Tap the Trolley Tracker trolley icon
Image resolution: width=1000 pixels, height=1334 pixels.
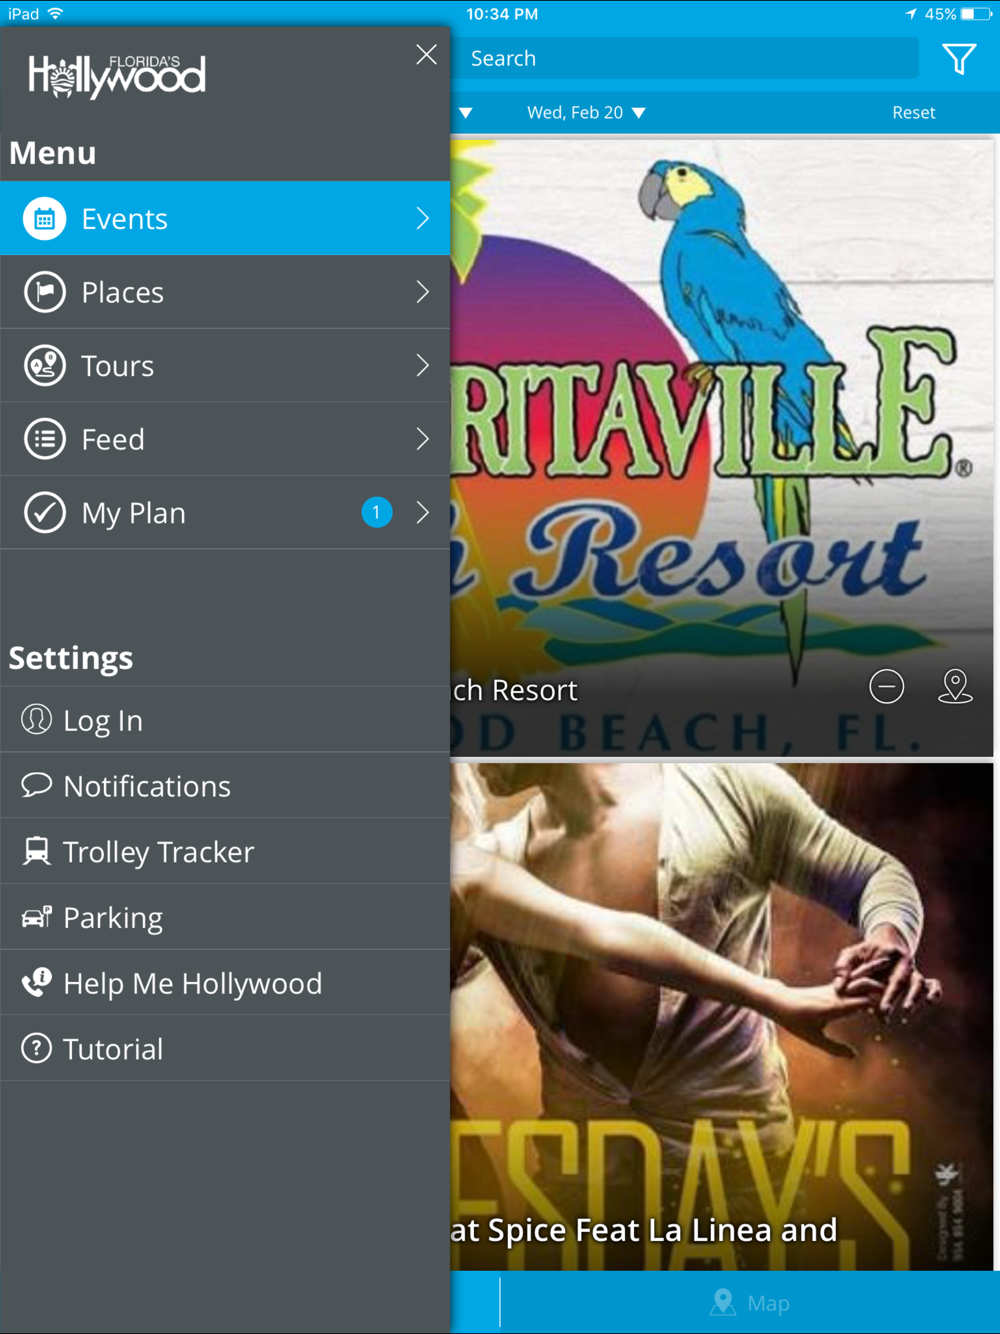(x=37, y=851)
